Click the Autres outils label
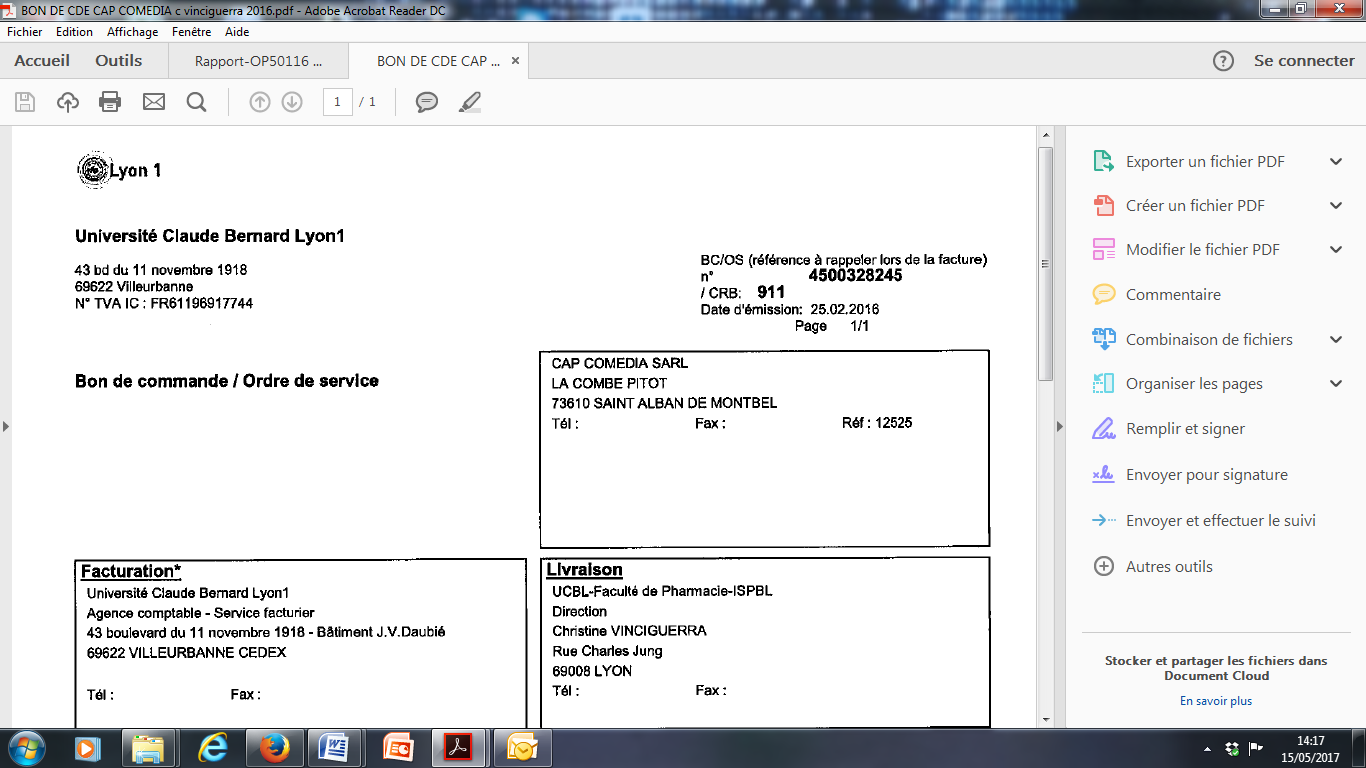1366x768 pixels. tap(1169, 566)
